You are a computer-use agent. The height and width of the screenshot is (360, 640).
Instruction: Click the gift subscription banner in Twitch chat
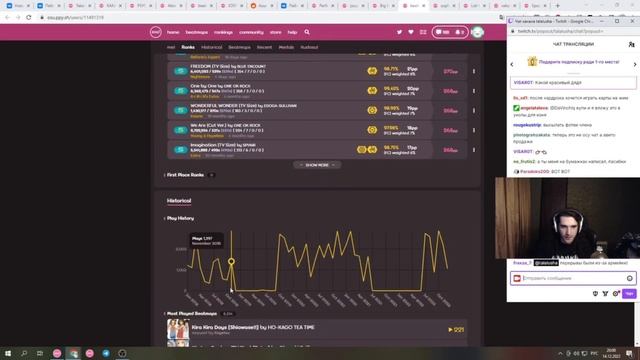coord(573,62)
